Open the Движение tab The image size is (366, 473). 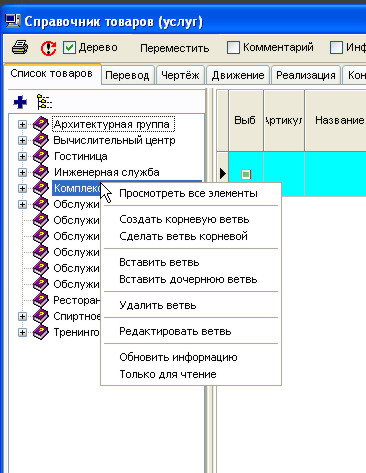[x=238, y=75]
